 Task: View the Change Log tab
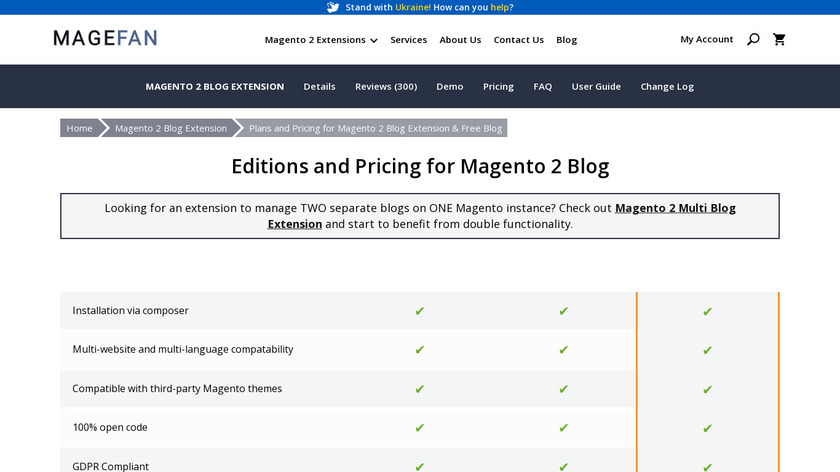point(666,87)
